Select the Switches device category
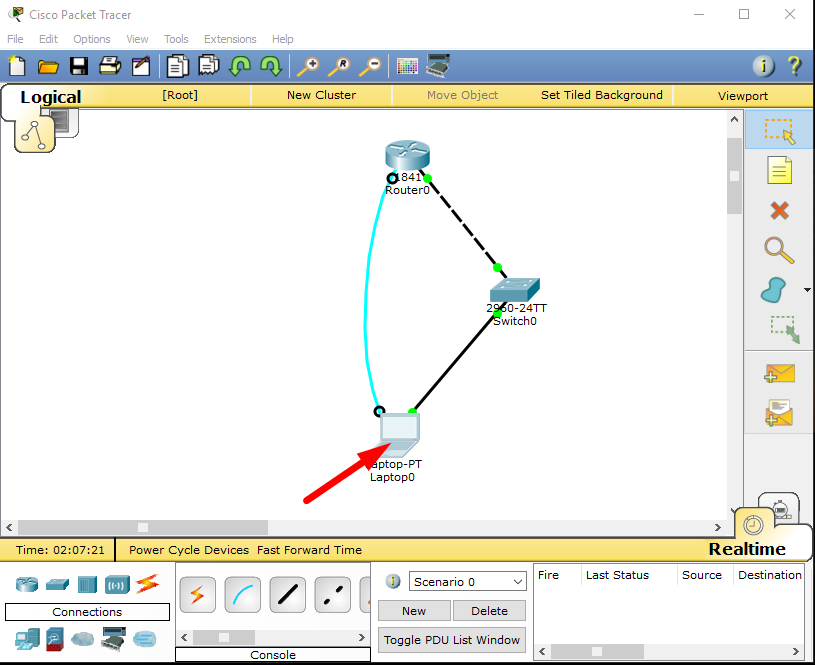Screen dimensions: 815x665 point(57,584)
